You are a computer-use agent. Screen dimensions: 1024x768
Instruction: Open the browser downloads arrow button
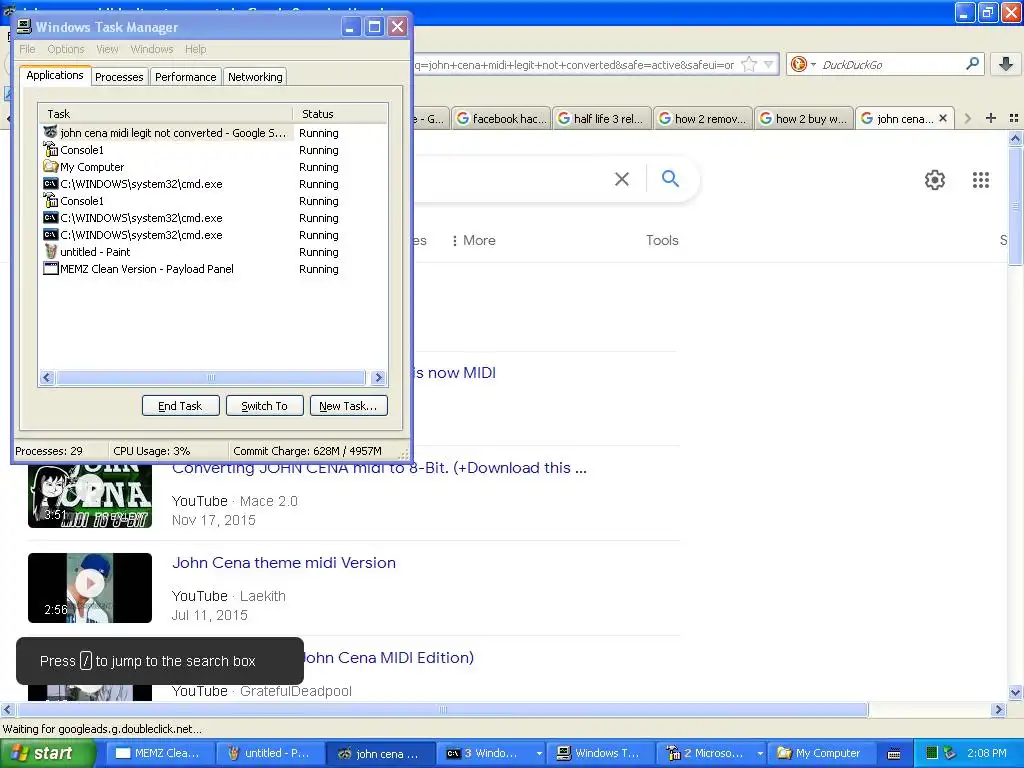click(1006, 64)
